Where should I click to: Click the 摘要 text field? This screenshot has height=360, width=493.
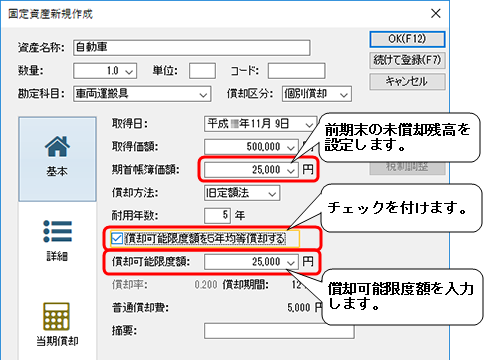point(279,331)
